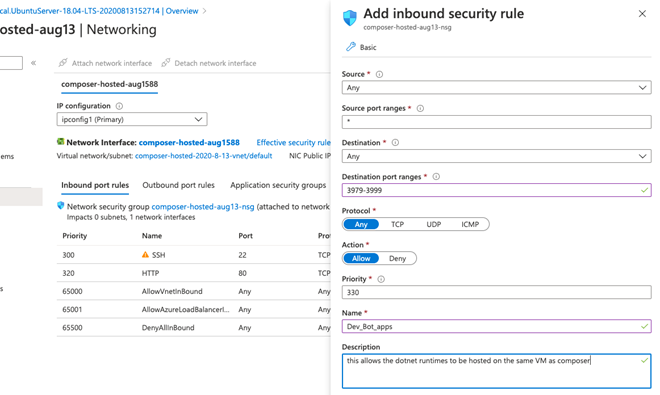Screen dimensions: 660x395
Task: Open the SSH rule row
Action: pyautogui.click(x=194, y=255)
